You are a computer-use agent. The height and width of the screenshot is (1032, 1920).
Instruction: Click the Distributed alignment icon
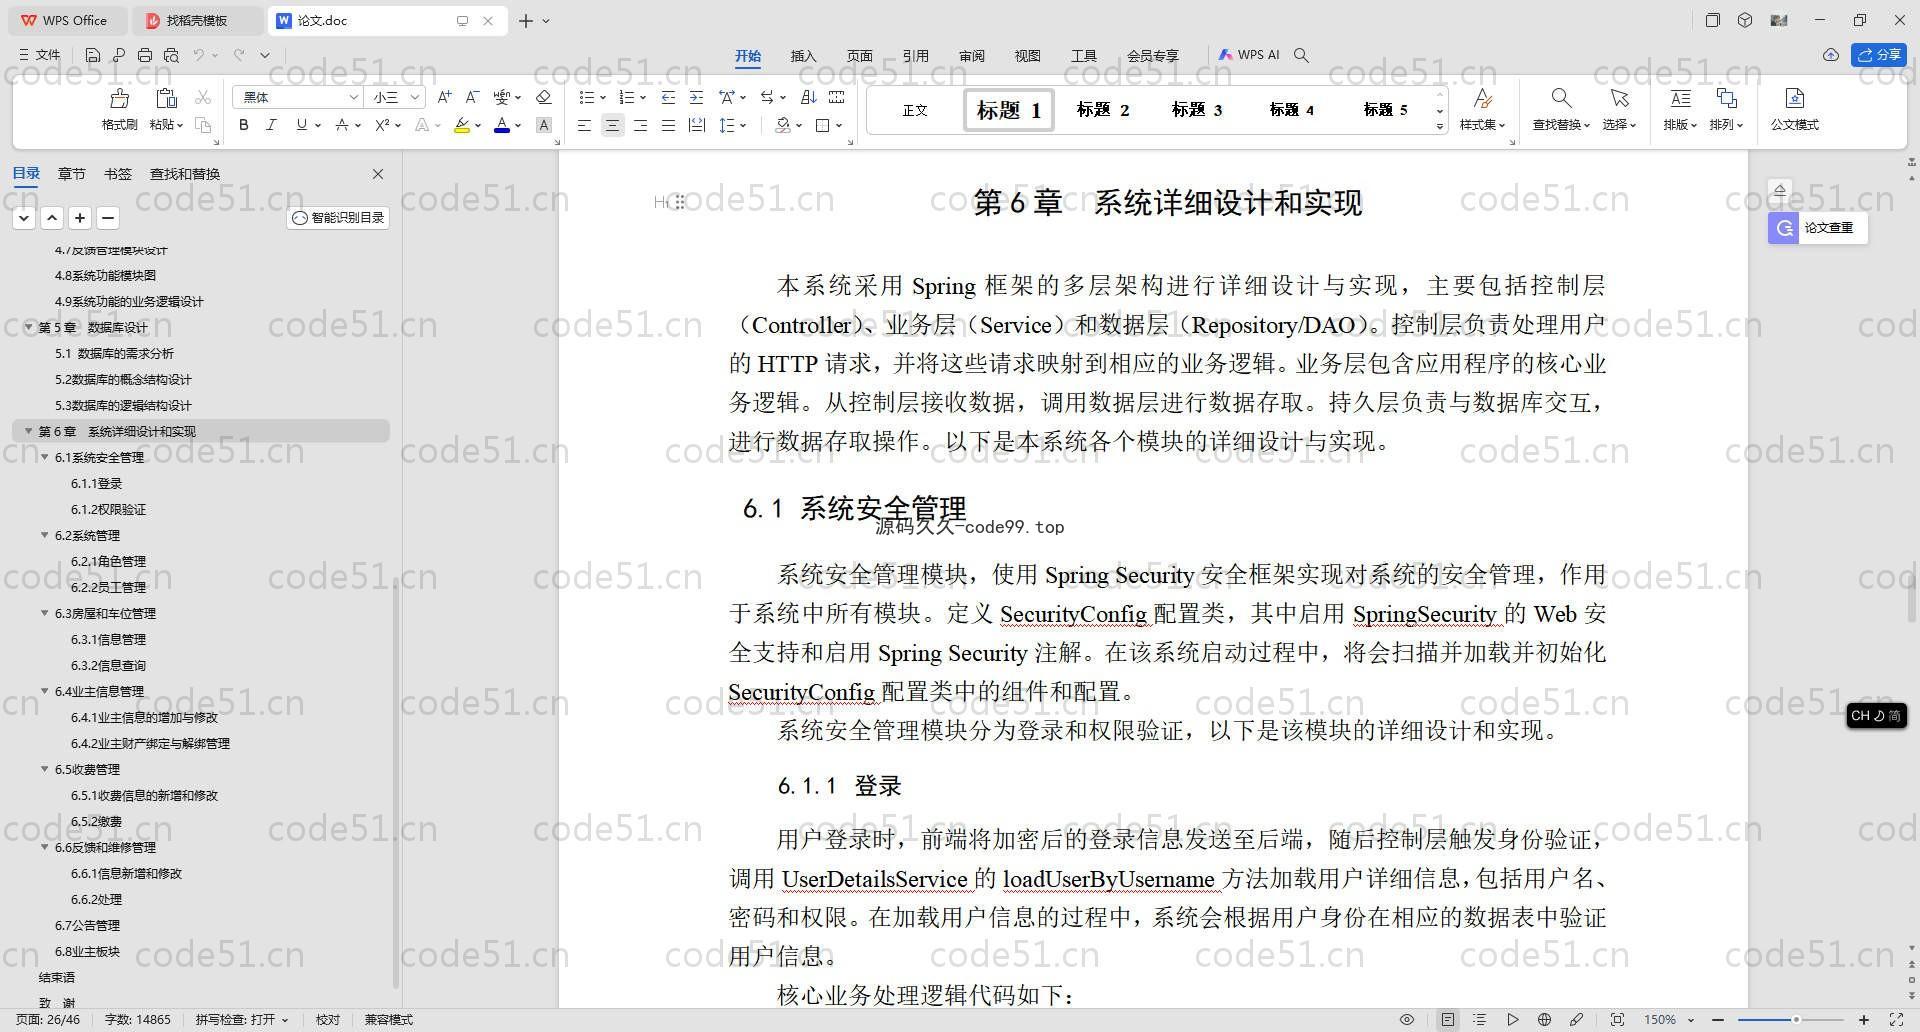697,125
